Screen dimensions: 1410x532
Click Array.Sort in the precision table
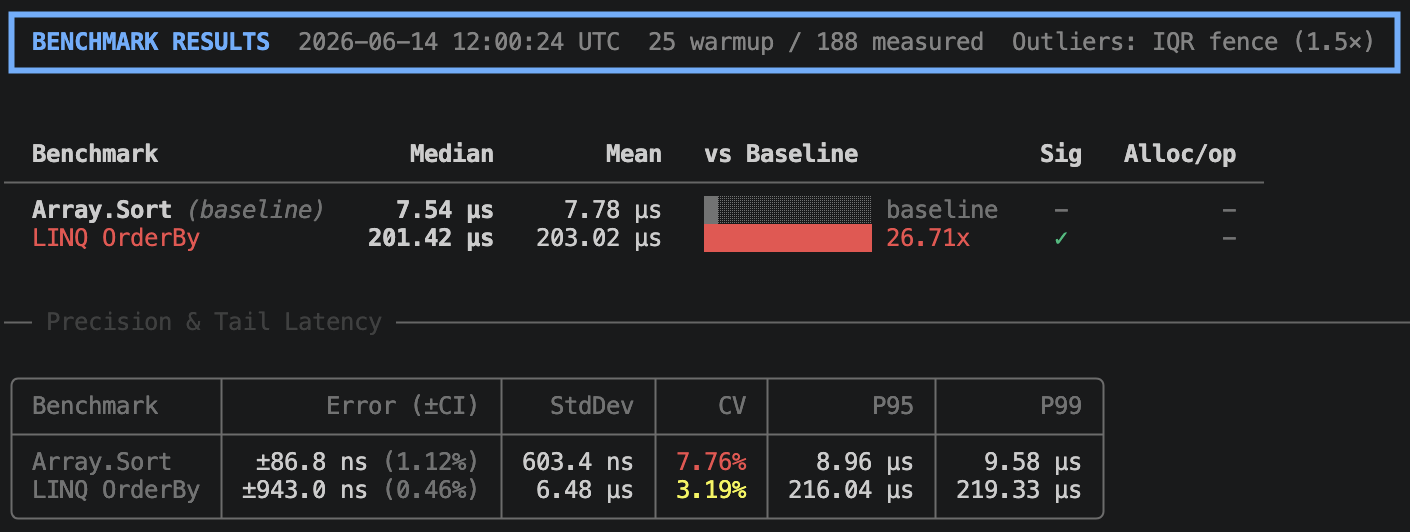pos(102,461)
